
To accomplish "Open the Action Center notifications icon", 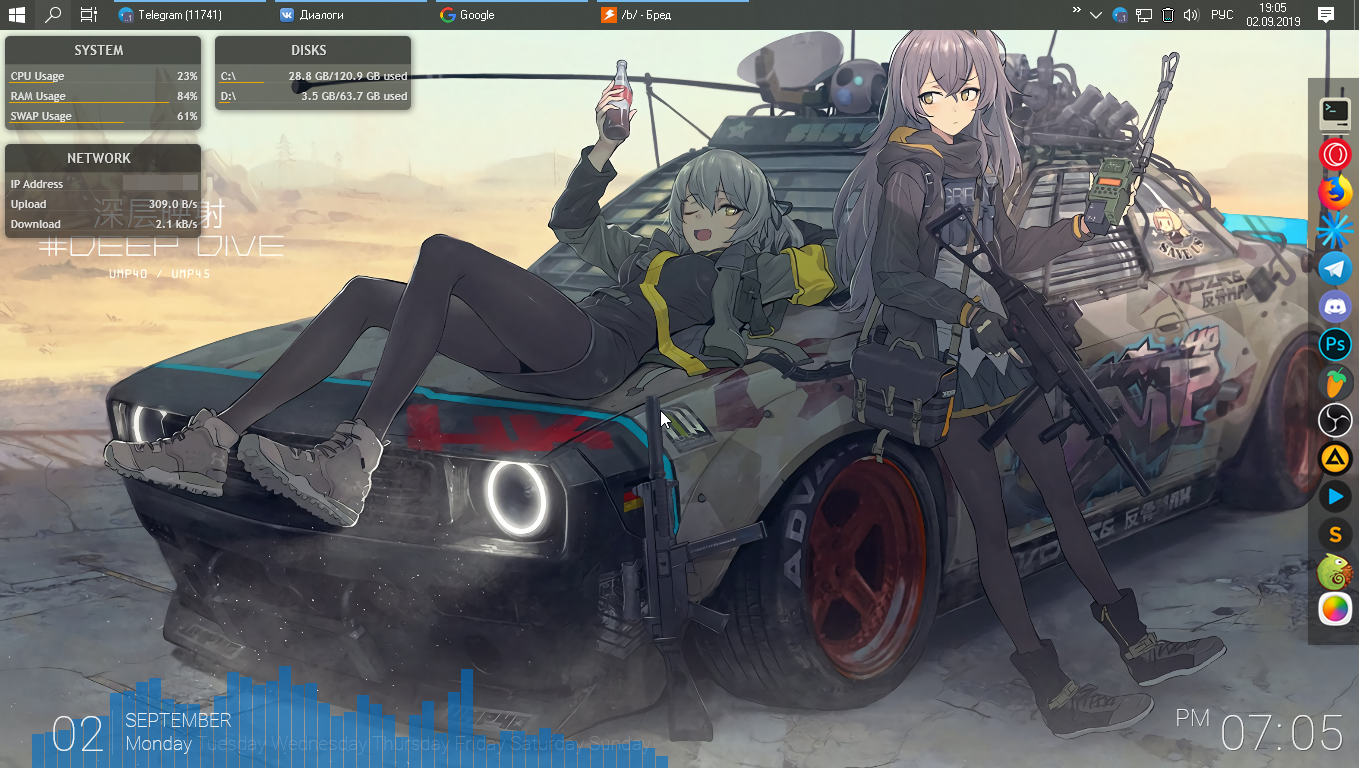I will pyautogui.click(x=1326, y=15).
